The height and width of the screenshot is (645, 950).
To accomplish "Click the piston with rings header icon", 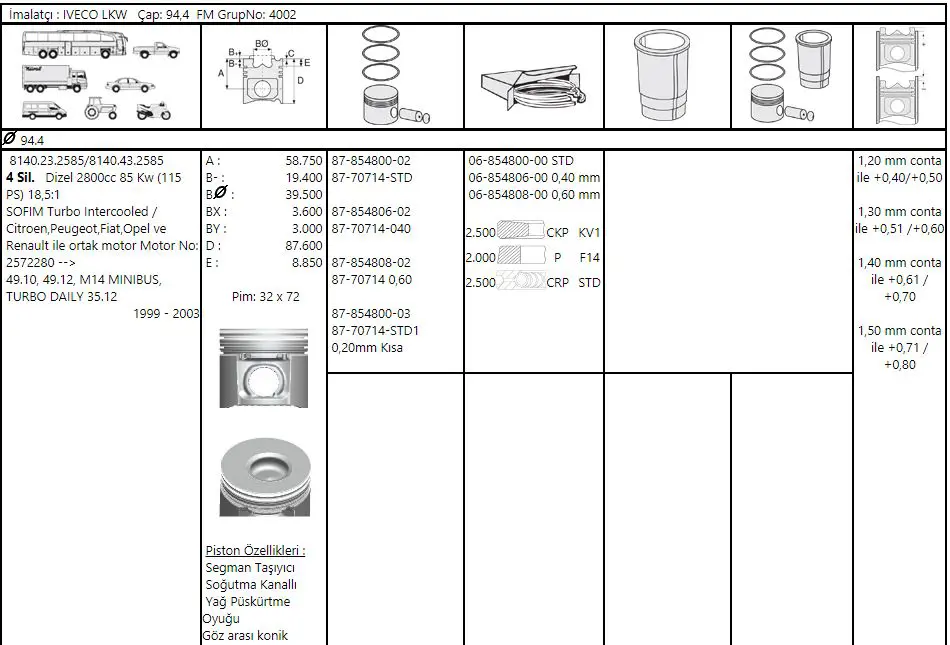I will click(x=395, y=76).
